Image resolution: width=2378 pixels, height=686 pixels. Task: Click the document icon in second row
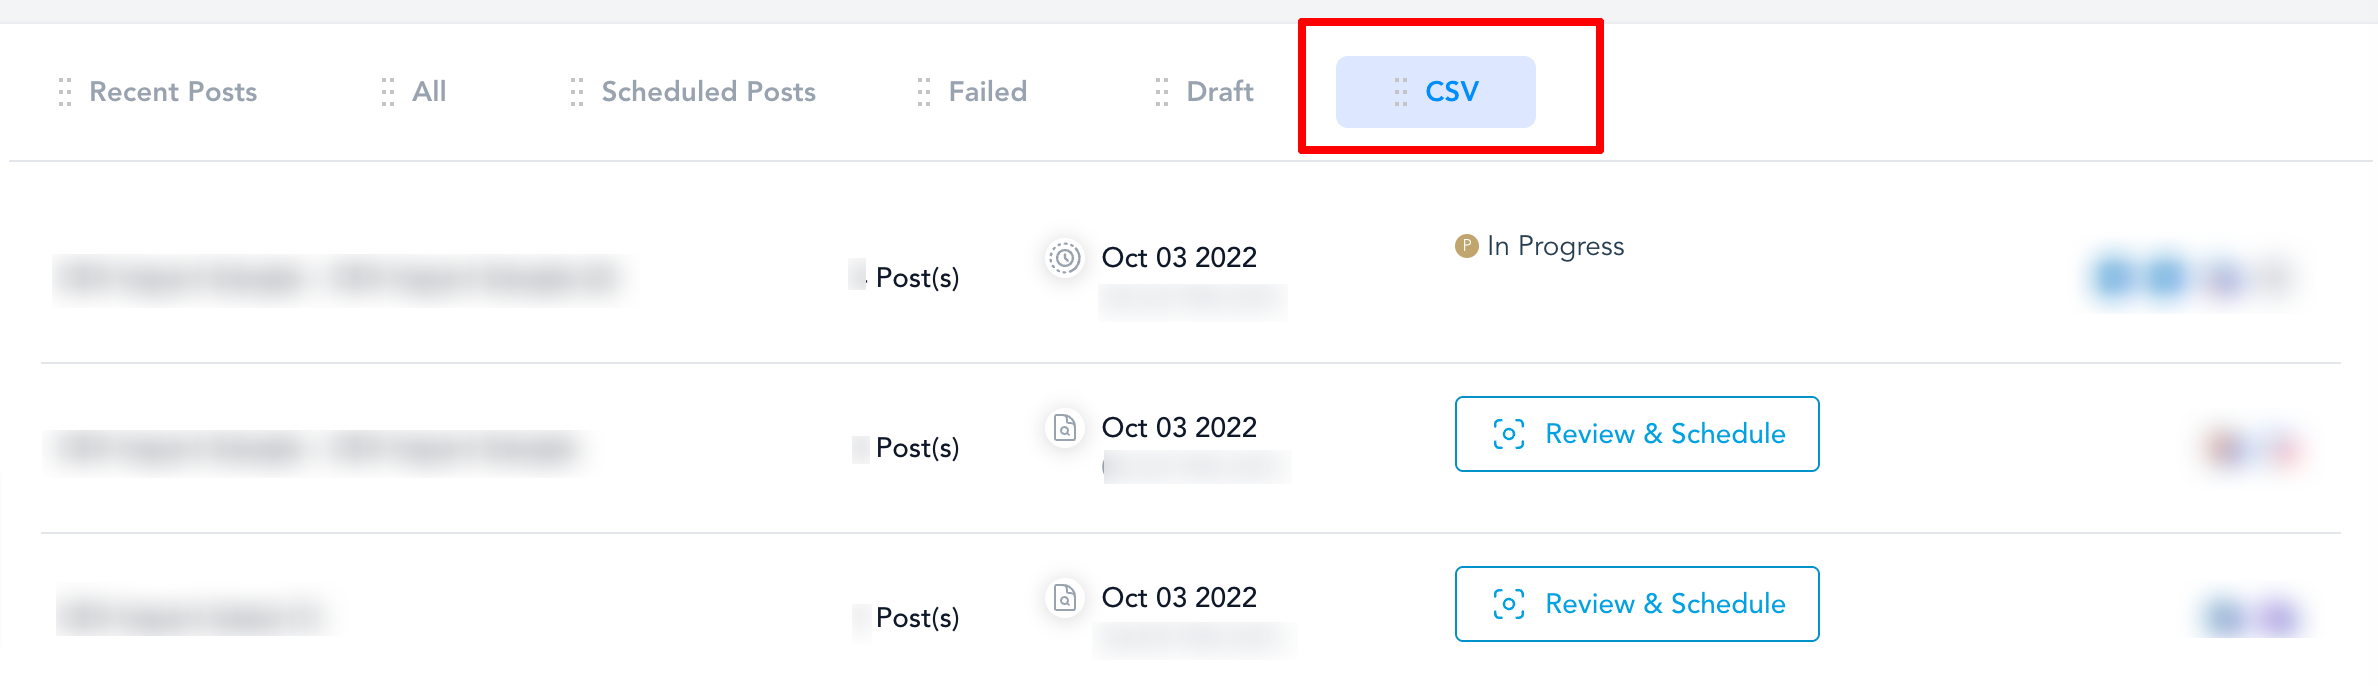point(1065,428)
